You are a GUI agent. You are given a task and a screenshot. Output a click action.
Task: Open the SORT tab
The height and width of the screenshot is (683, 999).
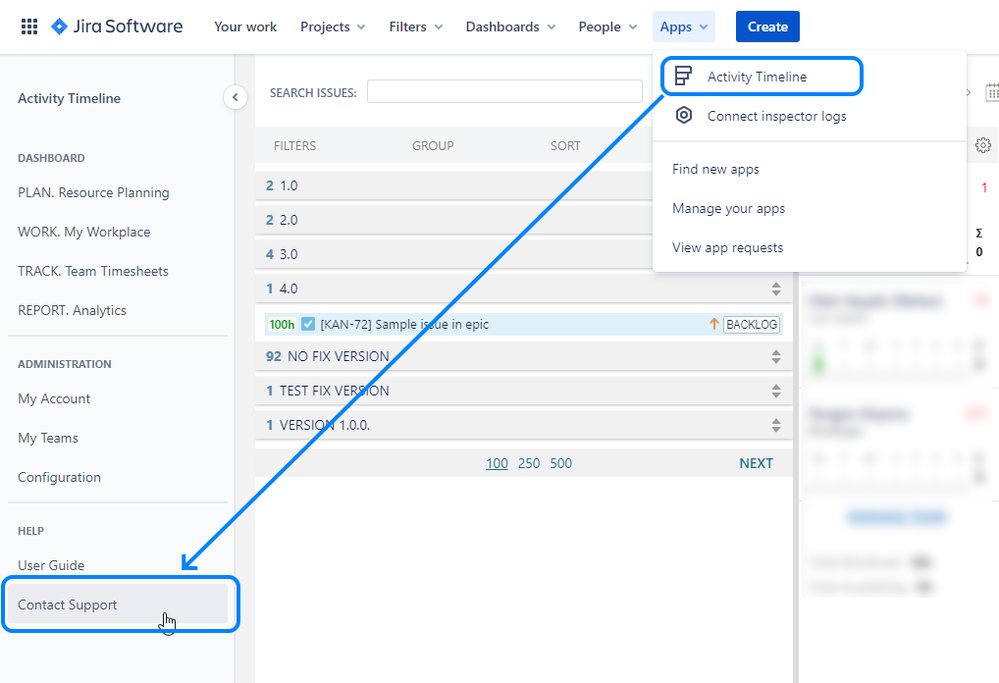coord(565,145)
